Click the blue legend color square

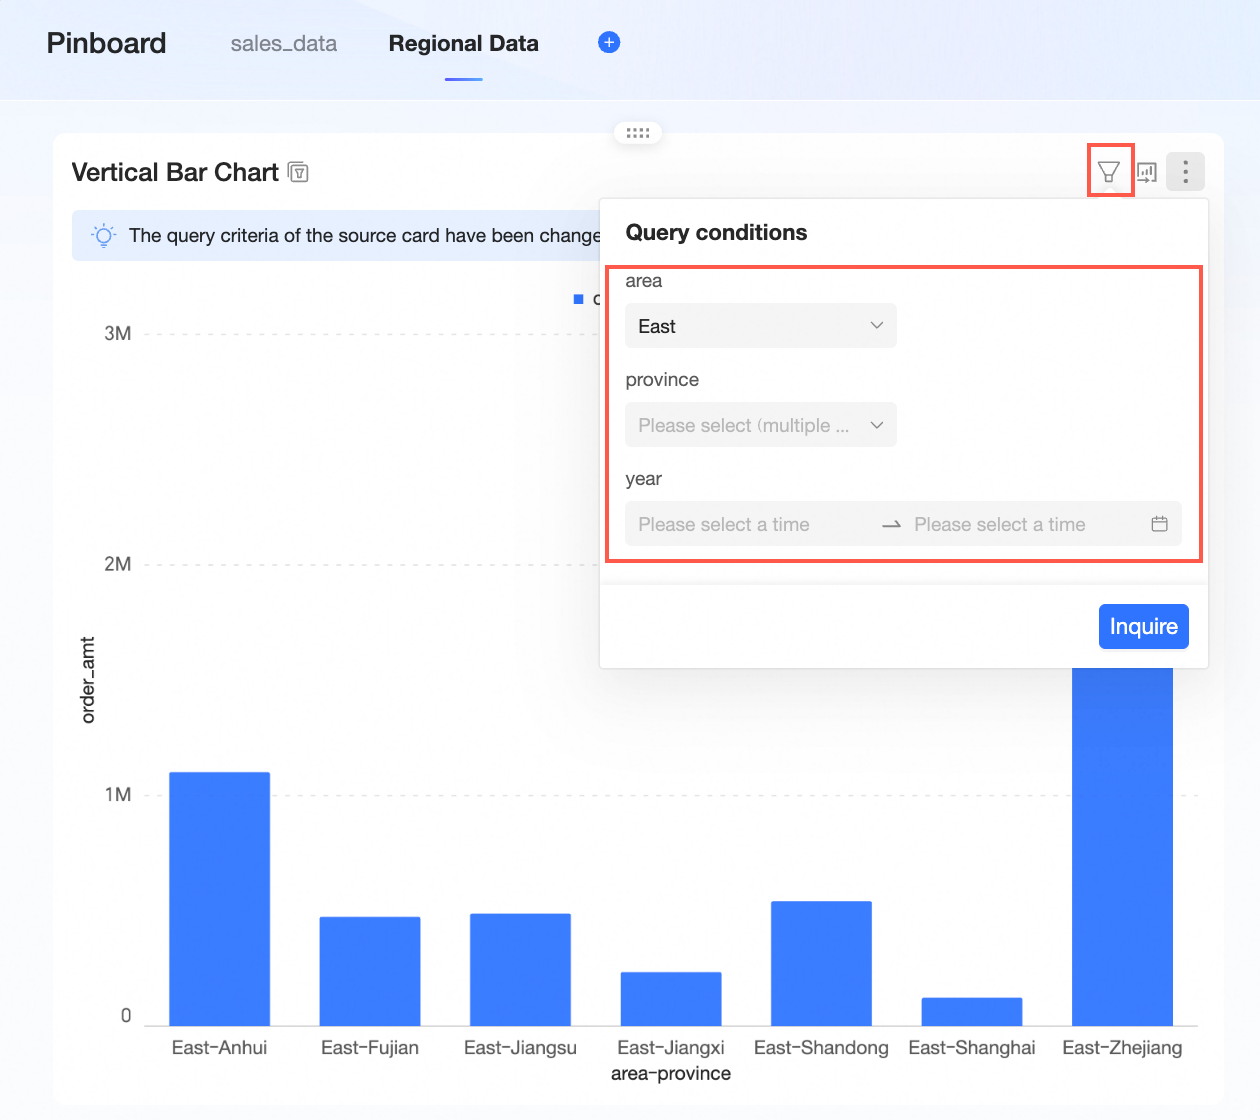[578, 299]
